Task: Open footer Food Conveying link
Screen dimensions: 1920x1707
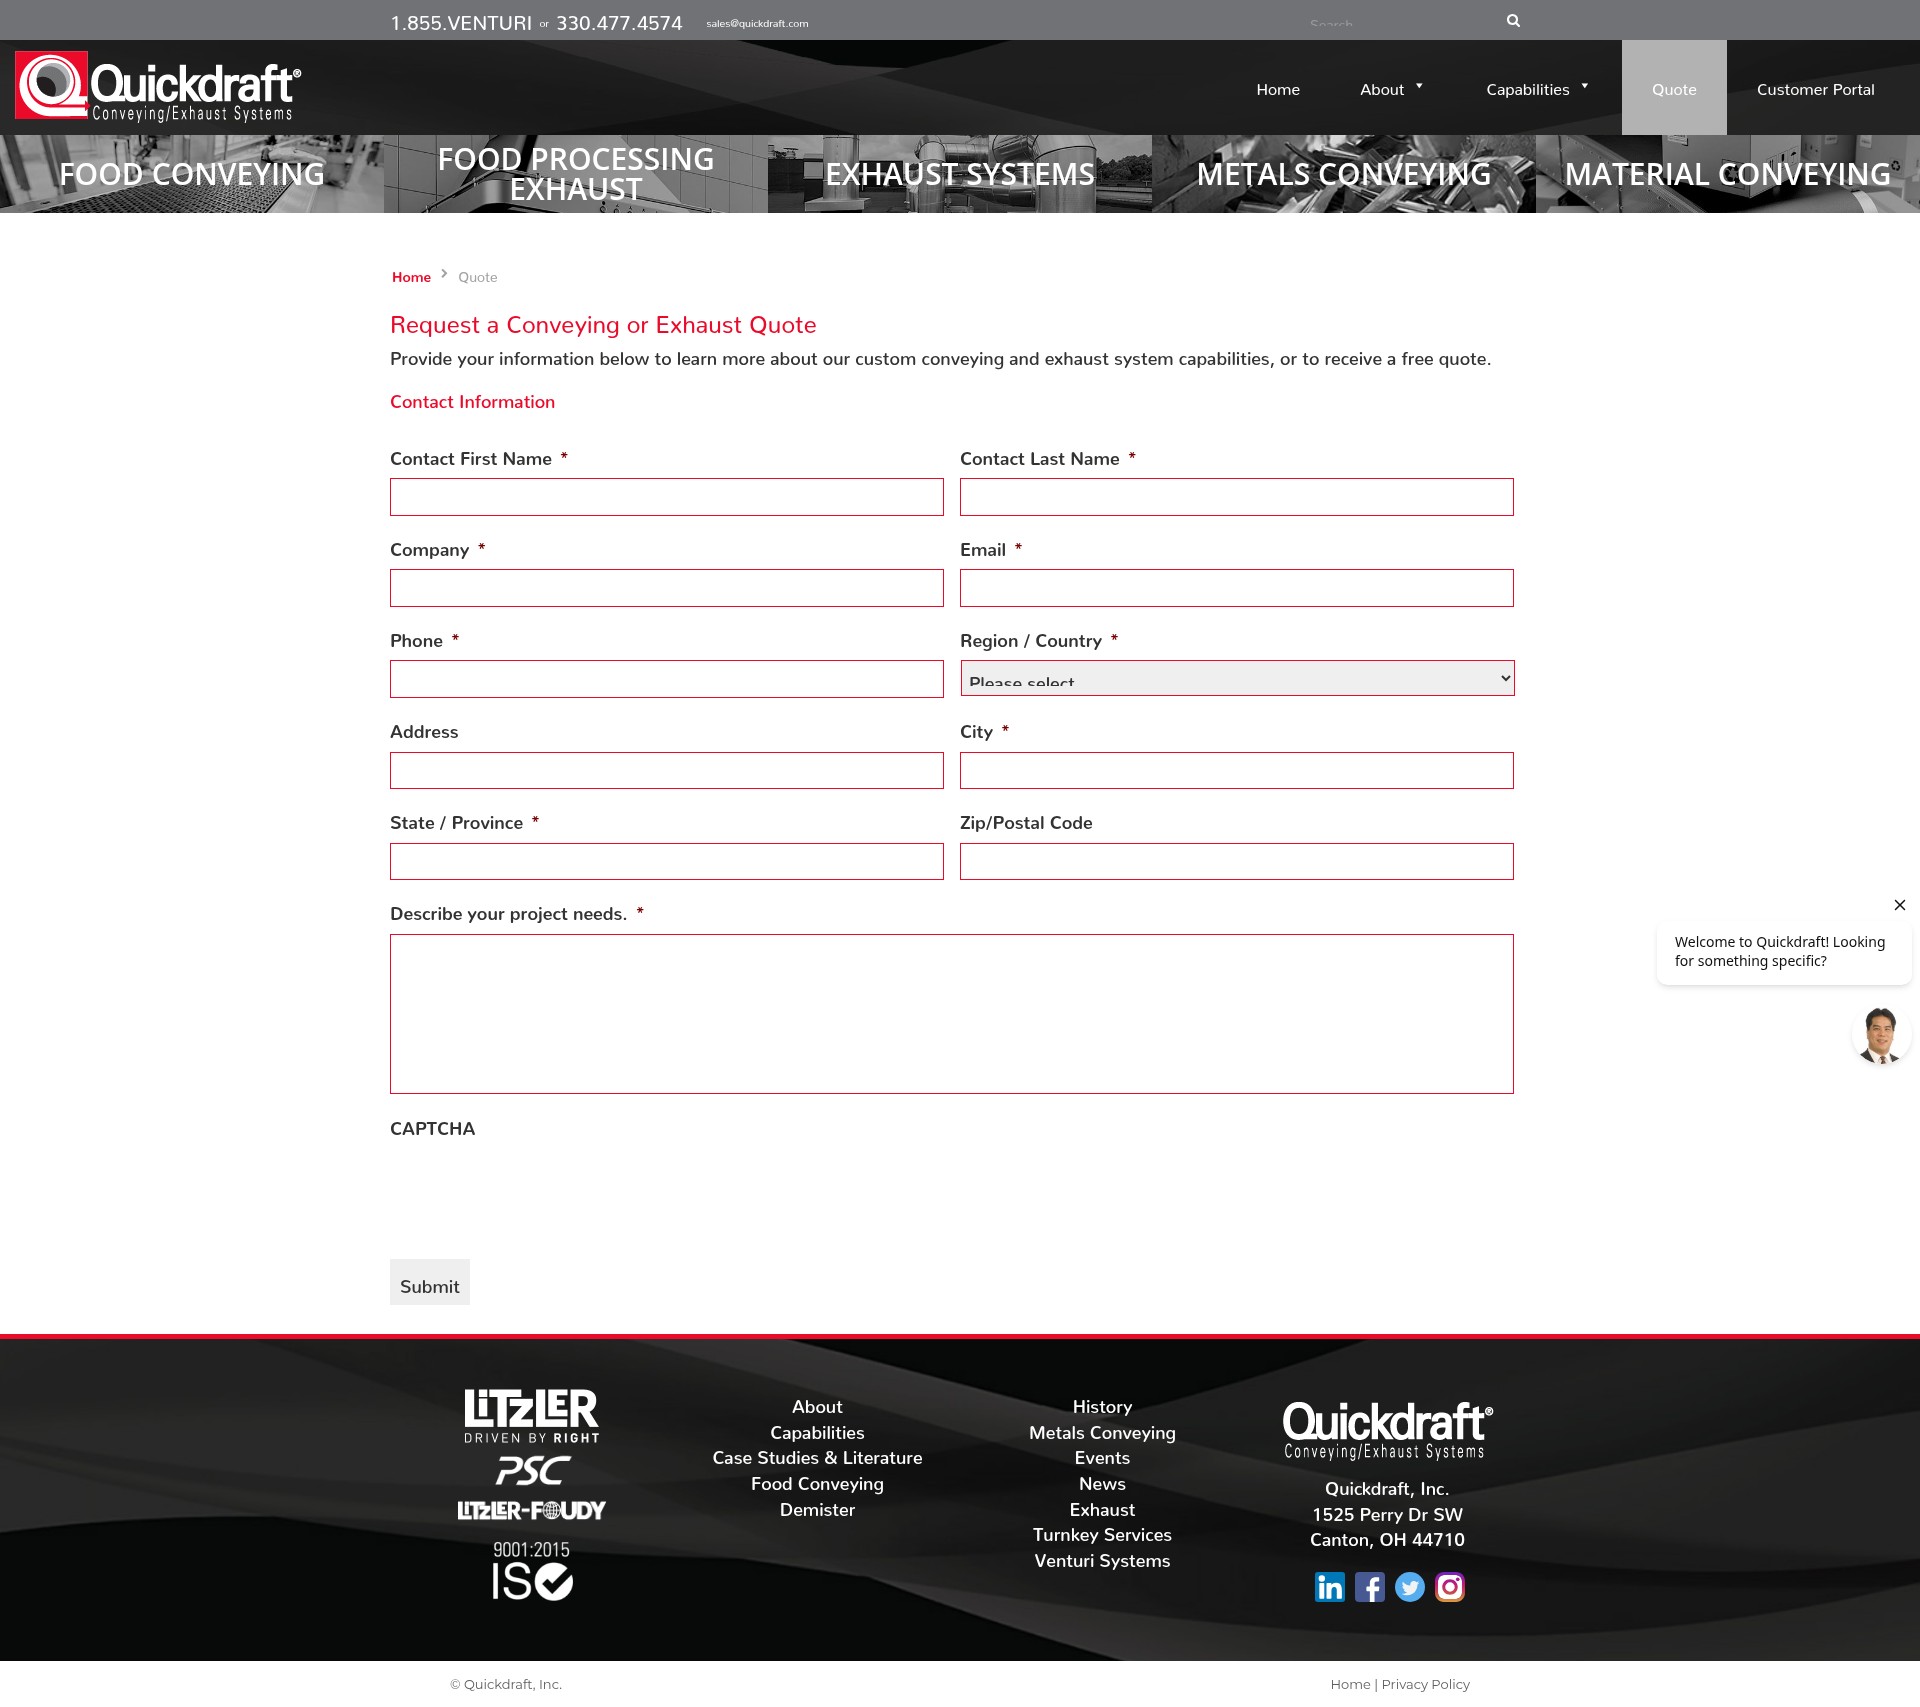Action: (x=817, y=1484)
